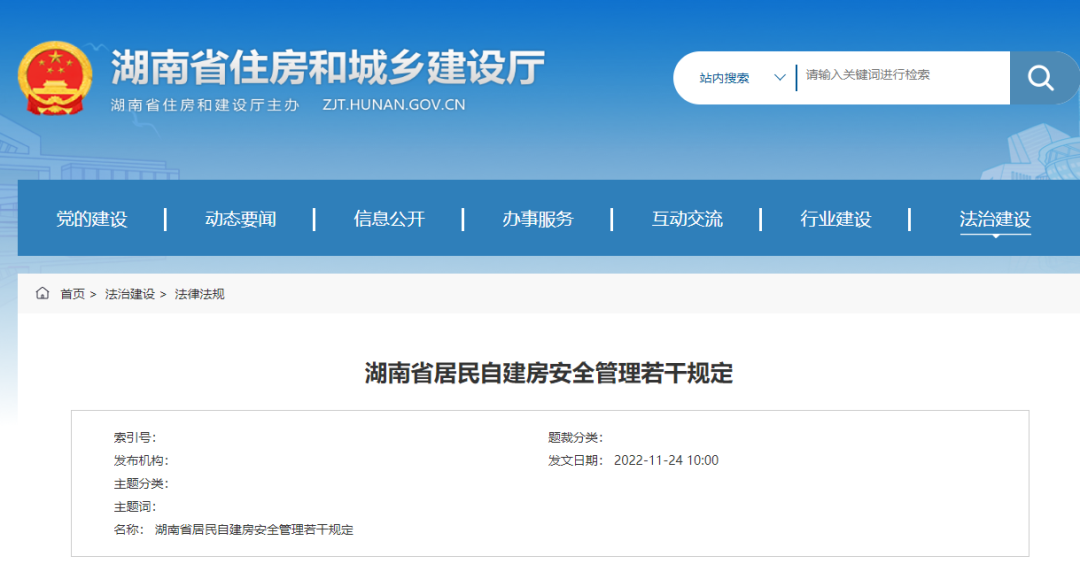This screenshot has width=1080, height=564.
Task: Open the 动态要闻 menu
Action: click(x=240, y=220)
